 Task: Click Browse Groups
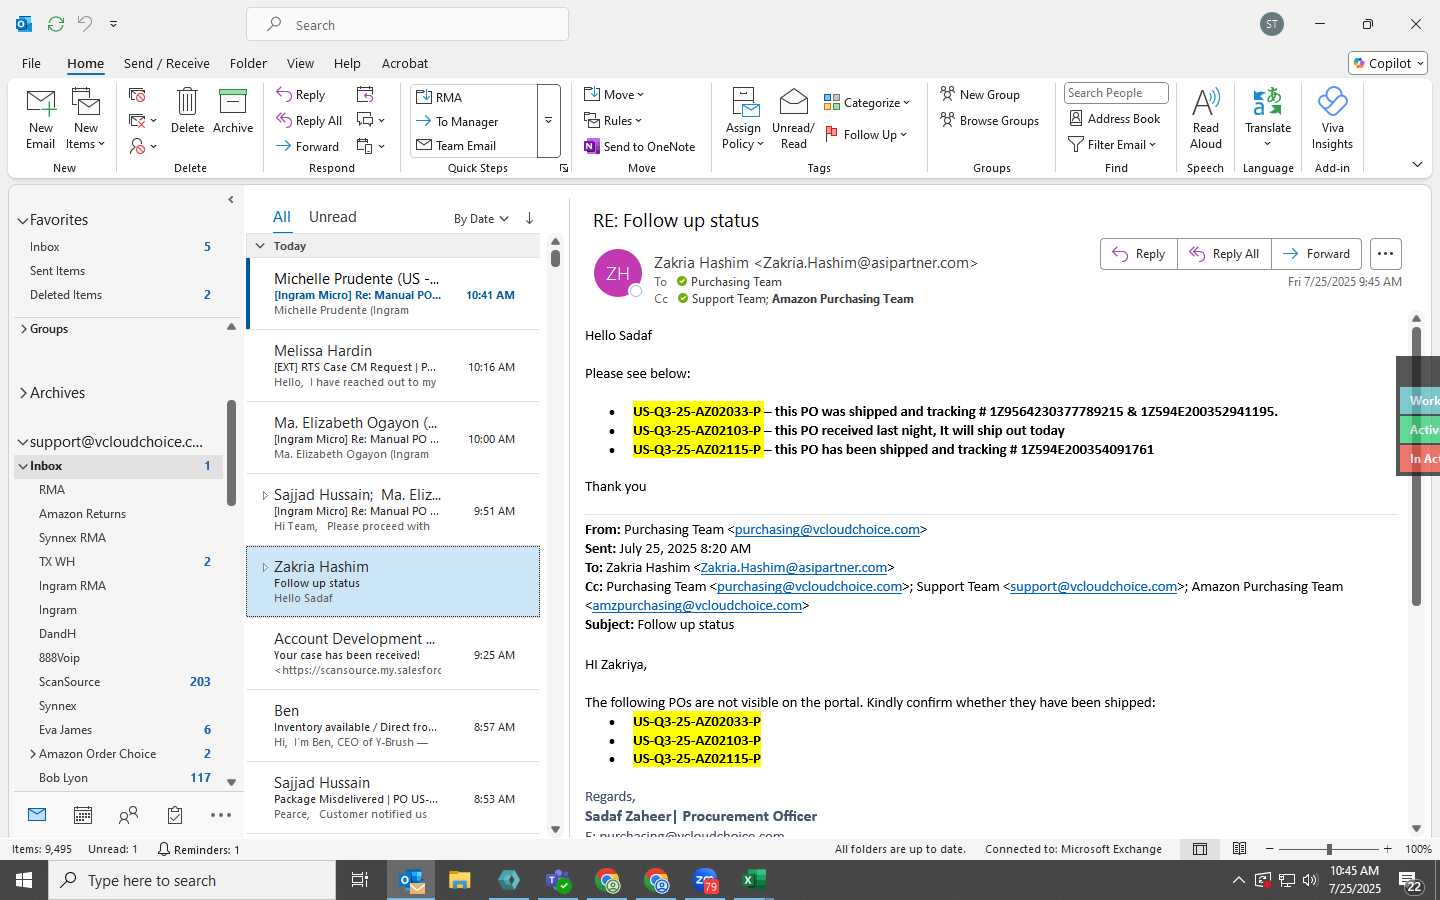[990, 121]
